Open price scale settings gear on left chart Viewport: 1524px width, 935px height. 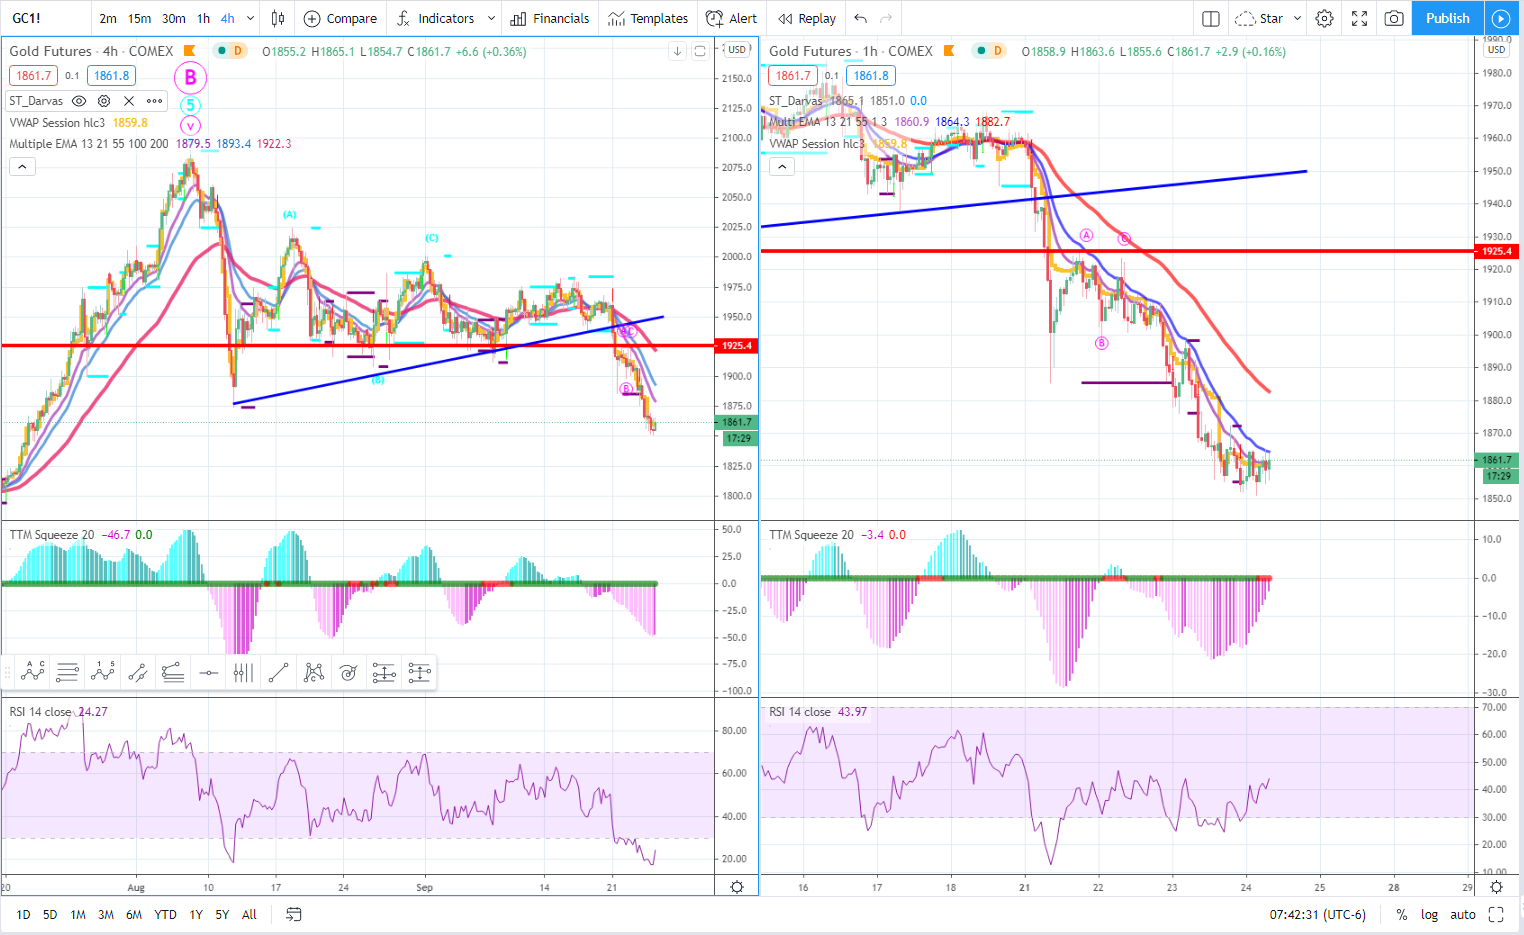(x=737, y=887)
